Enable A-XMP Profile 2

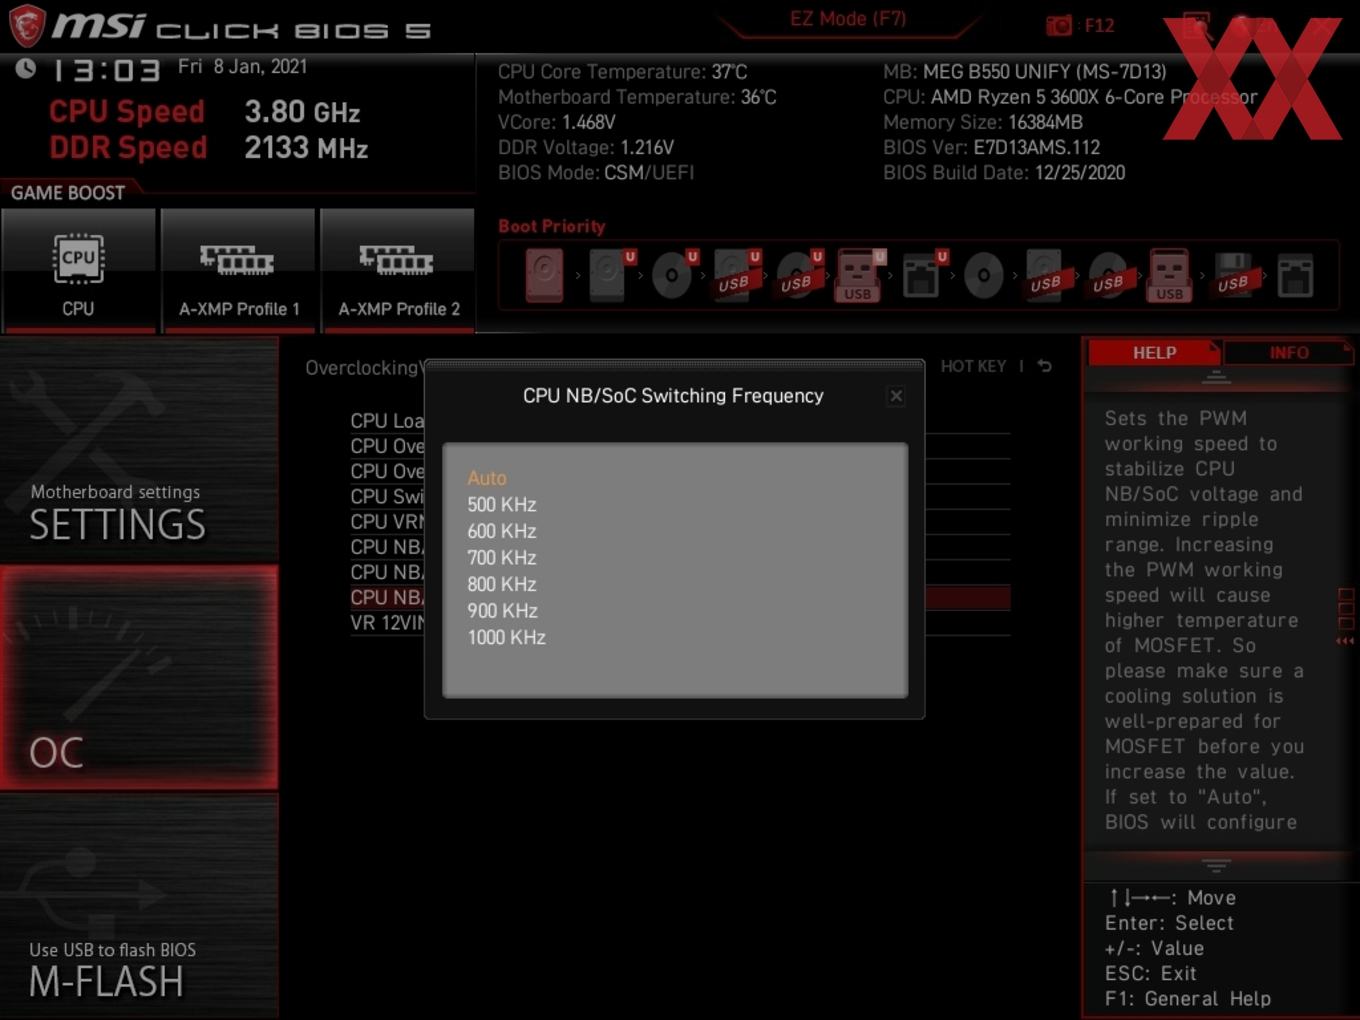[x=398, y=270]
